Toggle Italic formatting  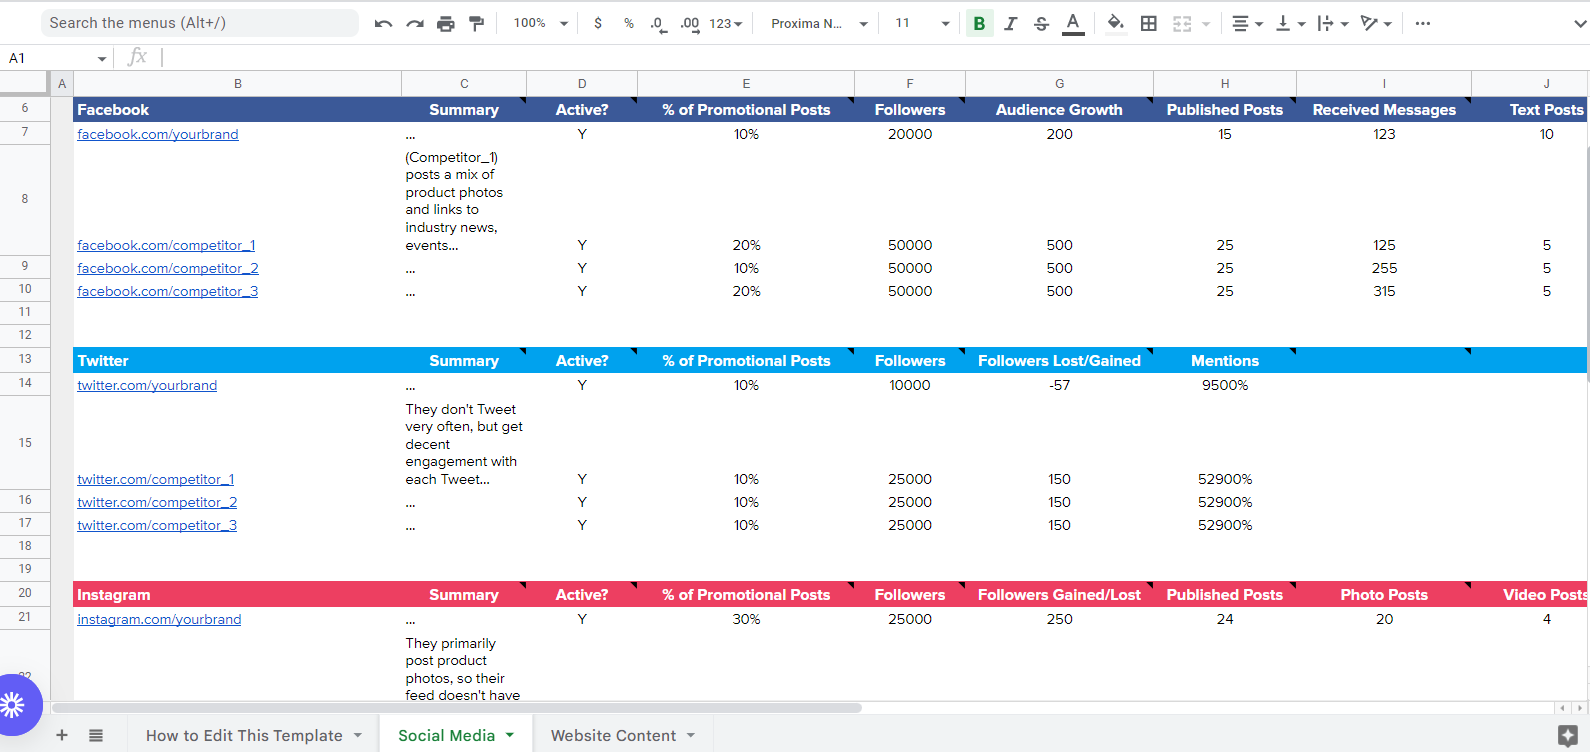click(x=1010, y=23)
